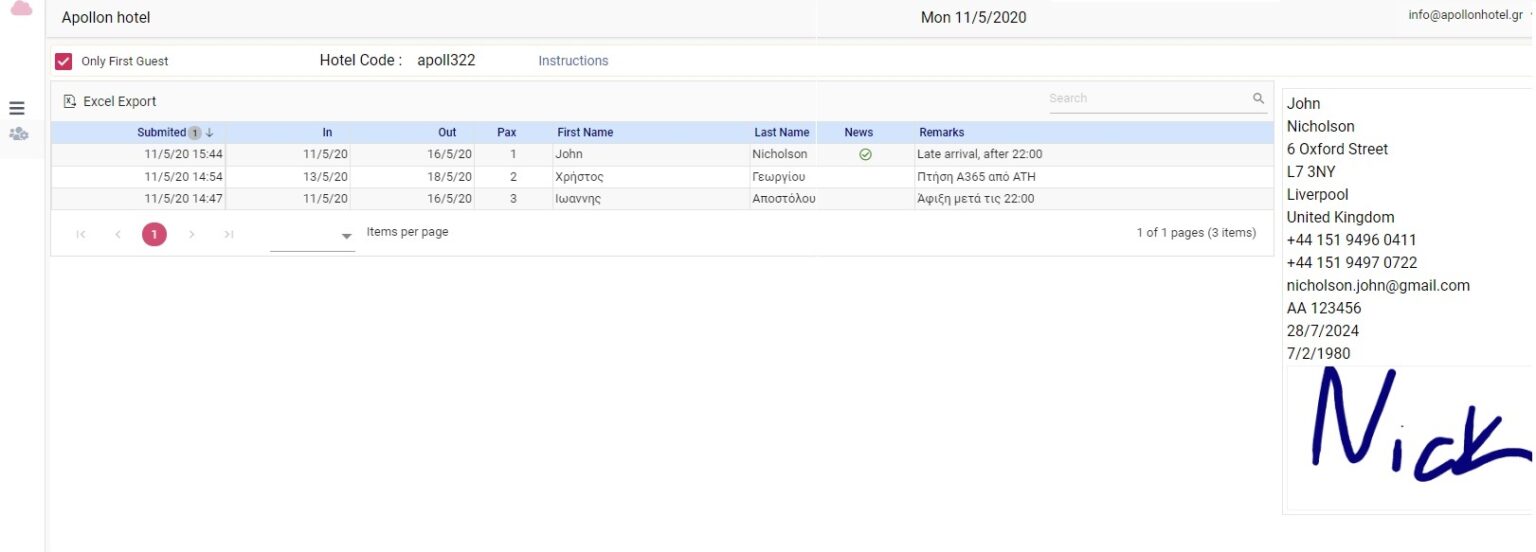The height and width of the screenshot is (552, 1536).
Task: Open the Items per page dropdown
Action: tap(346, 236)
